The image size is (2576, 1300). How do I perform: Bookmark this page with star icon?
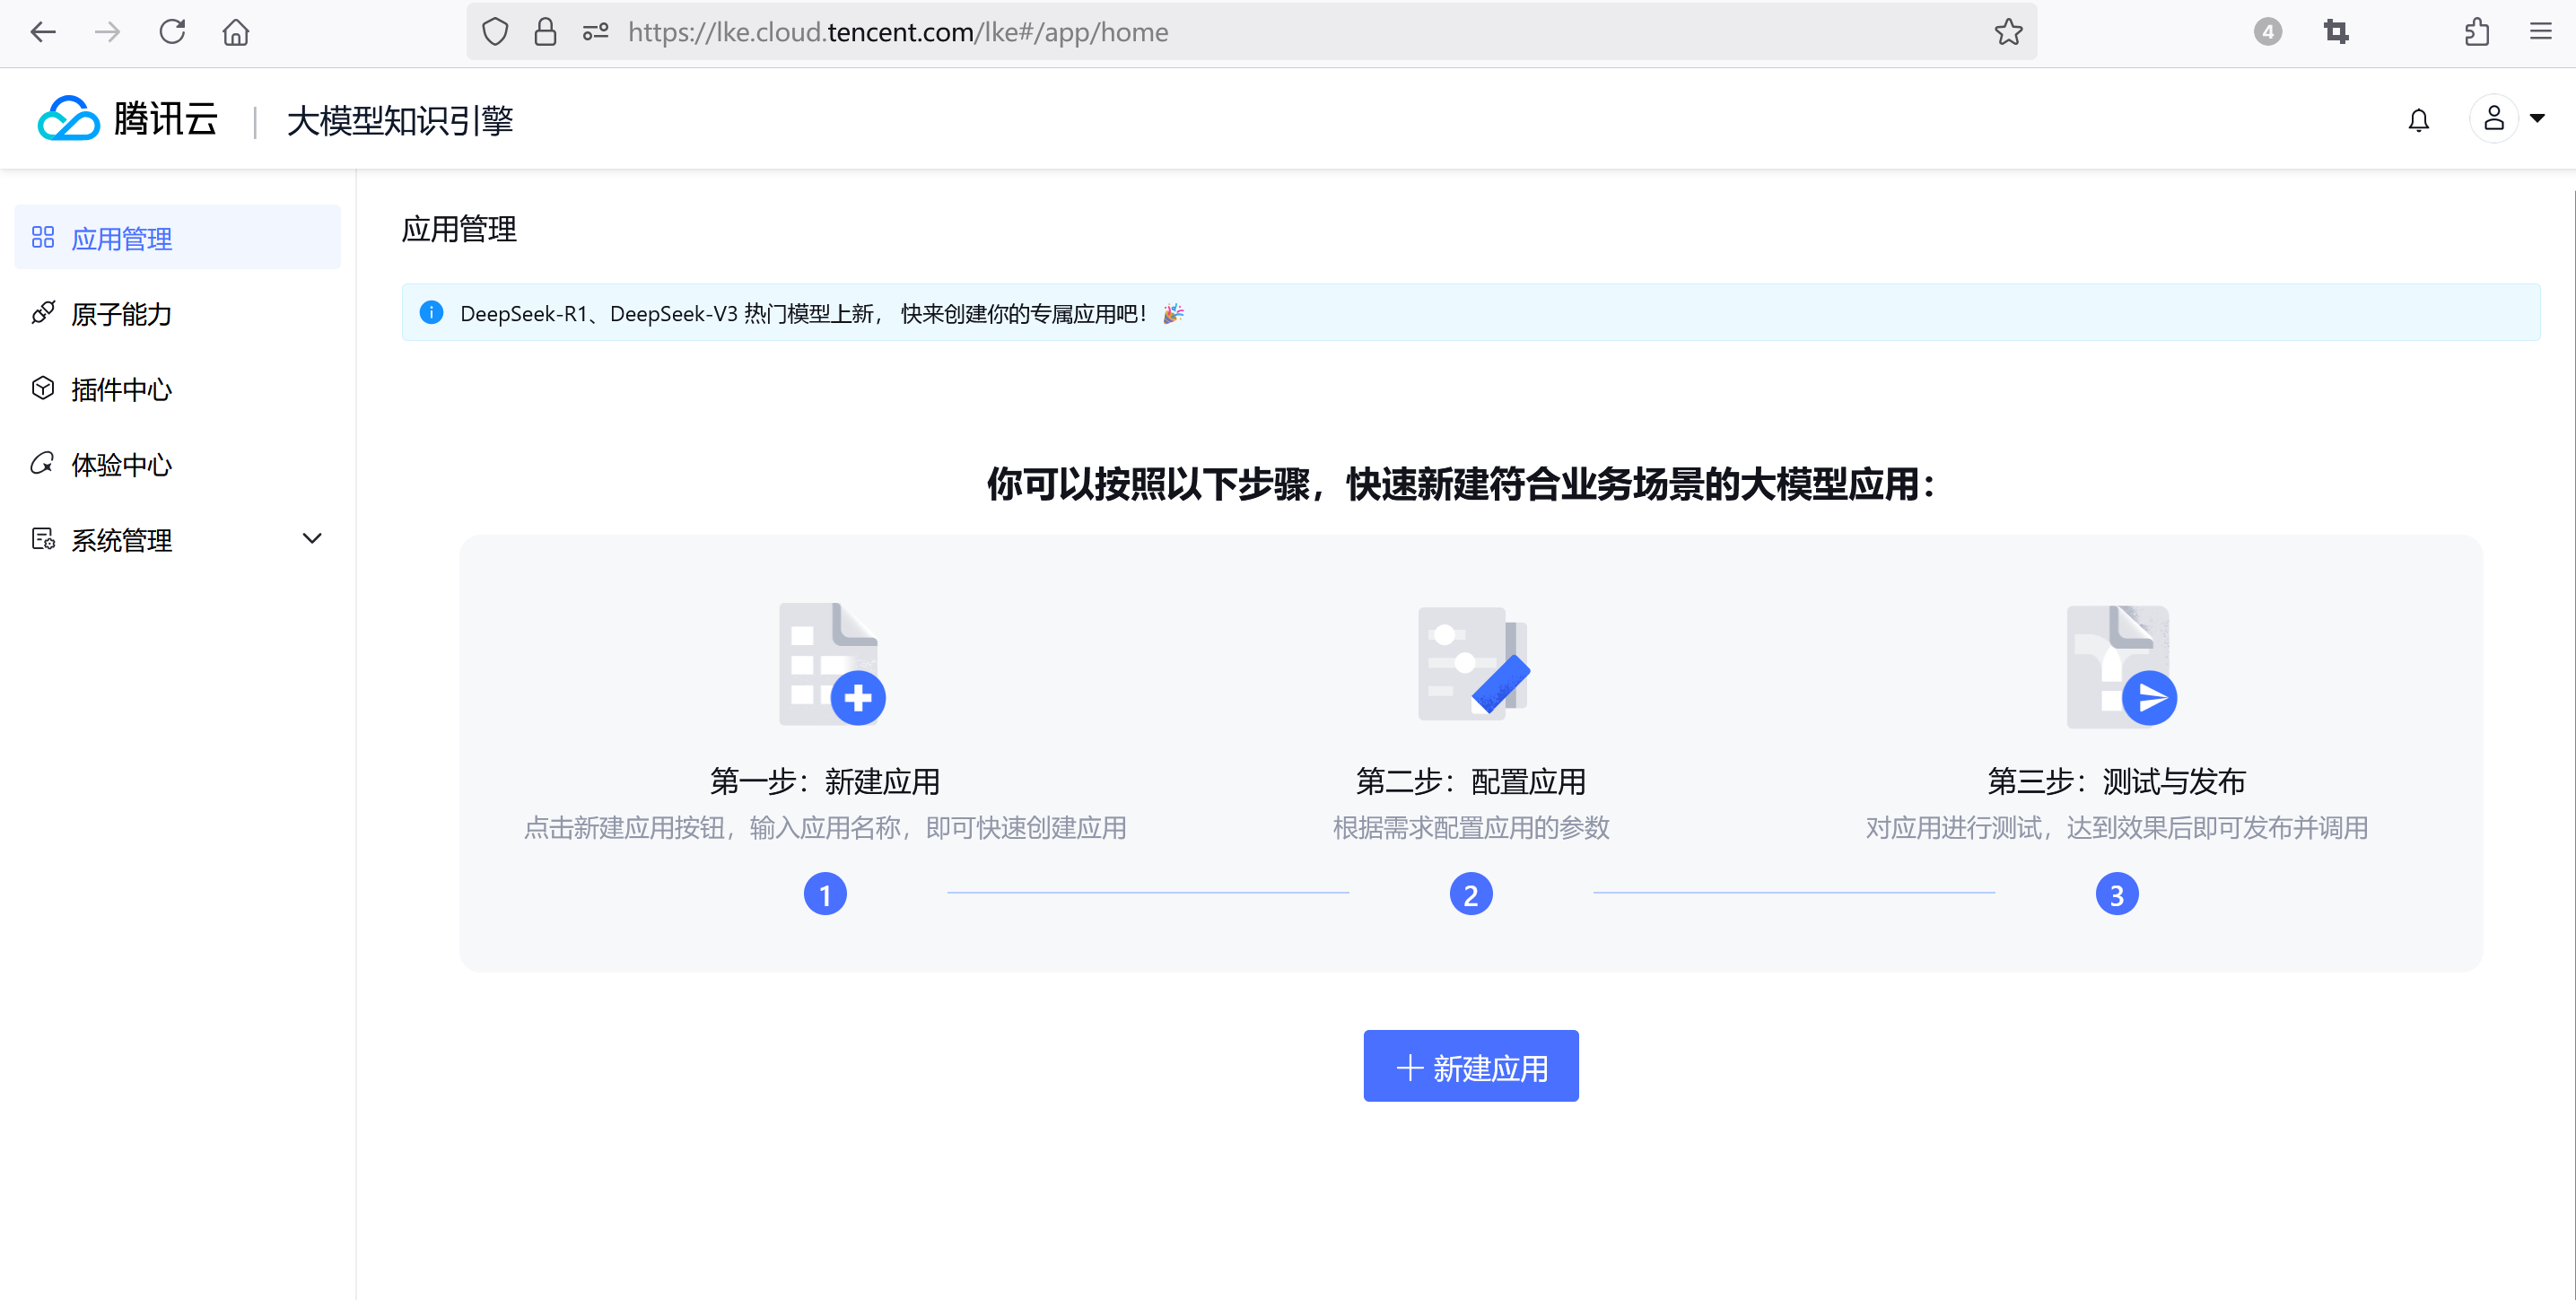pyautogui.click(x=2008, y=32)
